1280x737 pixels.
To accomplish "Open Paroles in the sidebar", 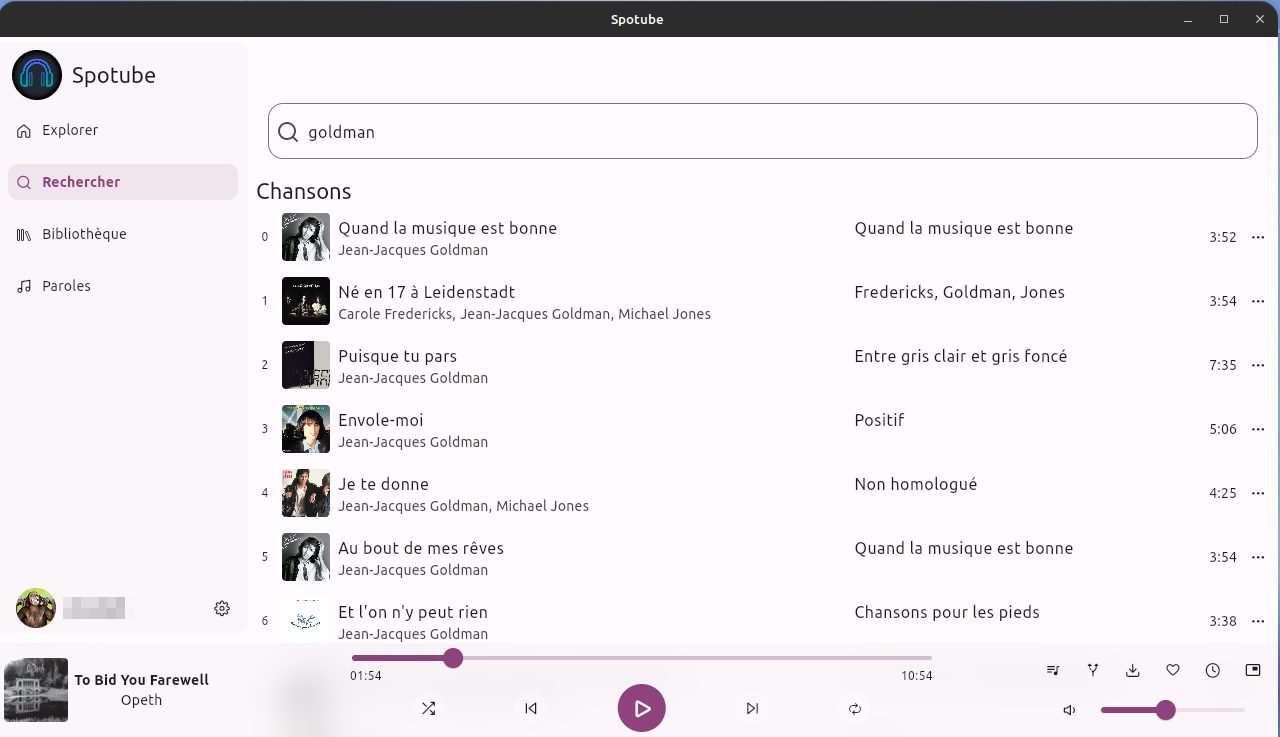I will pyautogui.click(x=66, y=286).
